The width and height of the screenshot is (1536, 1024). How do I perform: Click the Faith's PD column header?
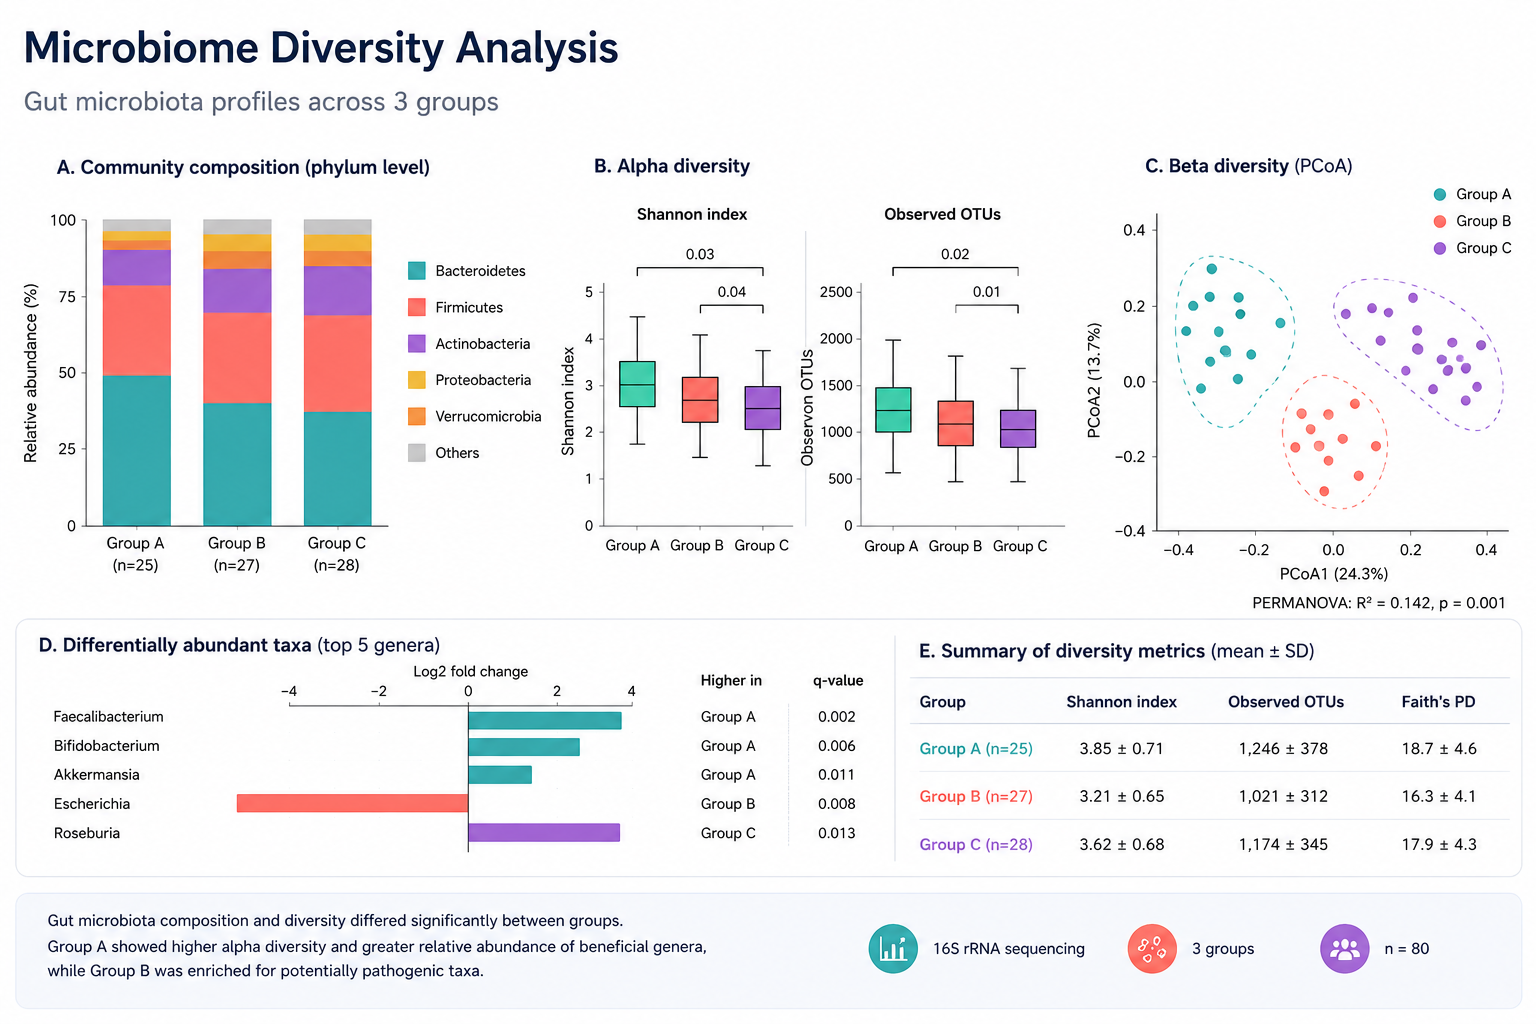(x=1438, y=702)
